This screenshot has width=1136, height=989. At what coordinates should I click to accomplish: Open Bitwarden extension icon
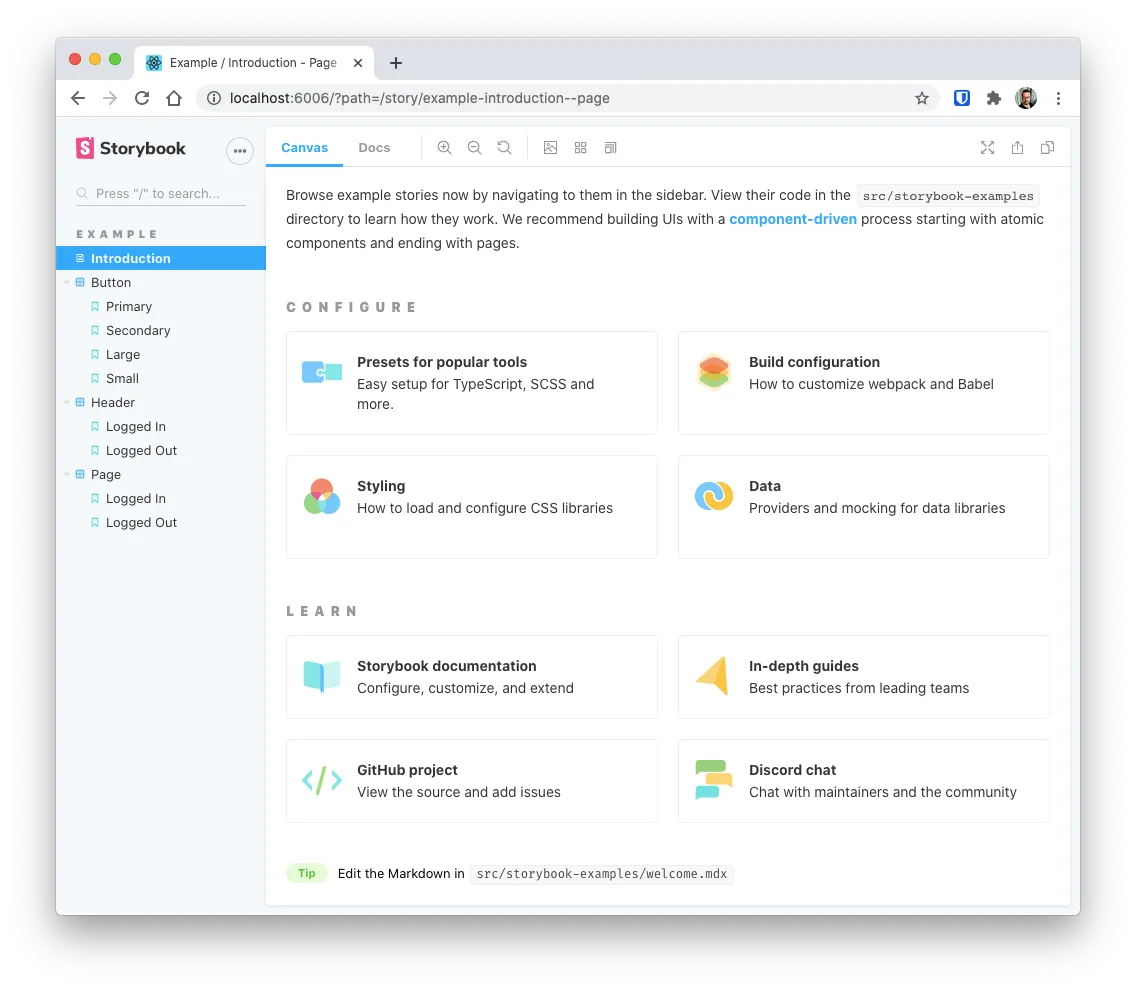[961, 99]
